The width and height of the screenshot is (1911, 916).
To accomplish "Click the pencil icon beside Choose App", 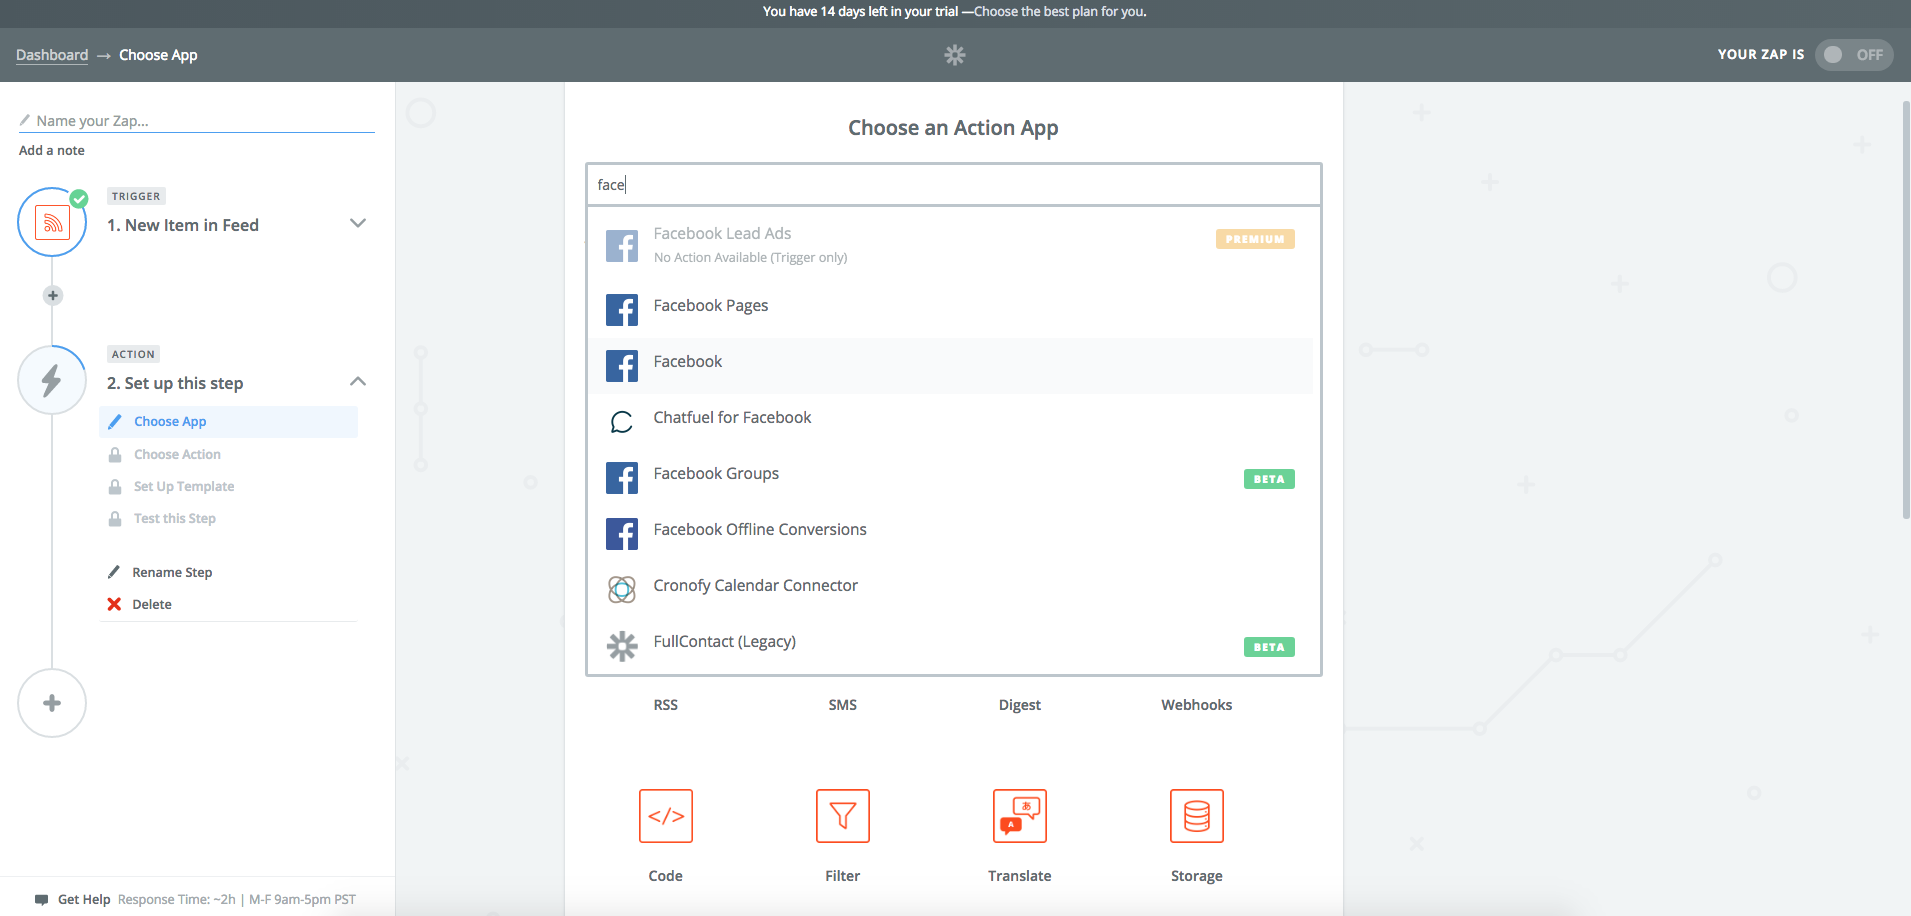I will click(115, 422).
